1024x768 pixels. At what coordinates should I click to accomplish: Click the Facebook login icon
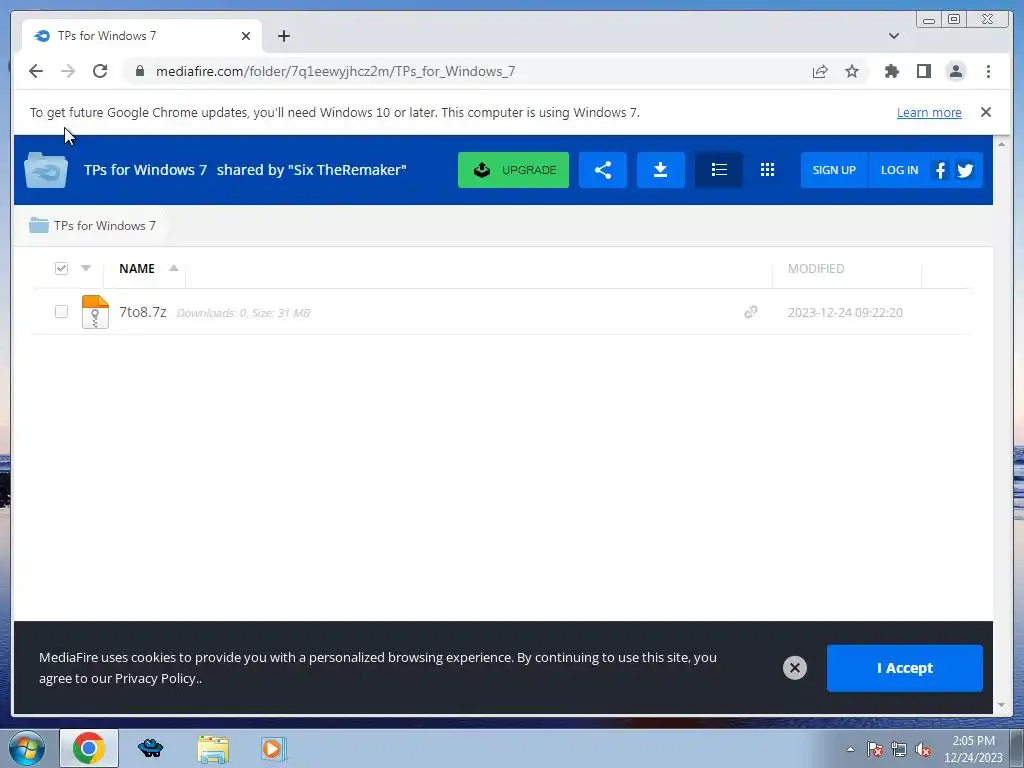tap(940, 170)
